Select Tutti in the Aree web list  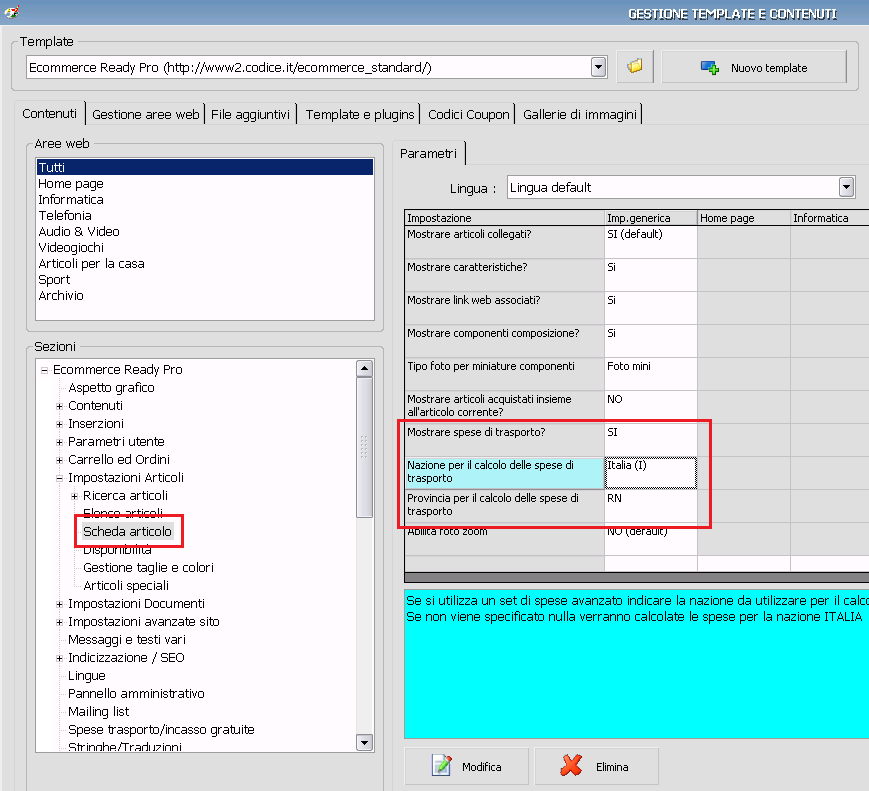tap(205, 167)
